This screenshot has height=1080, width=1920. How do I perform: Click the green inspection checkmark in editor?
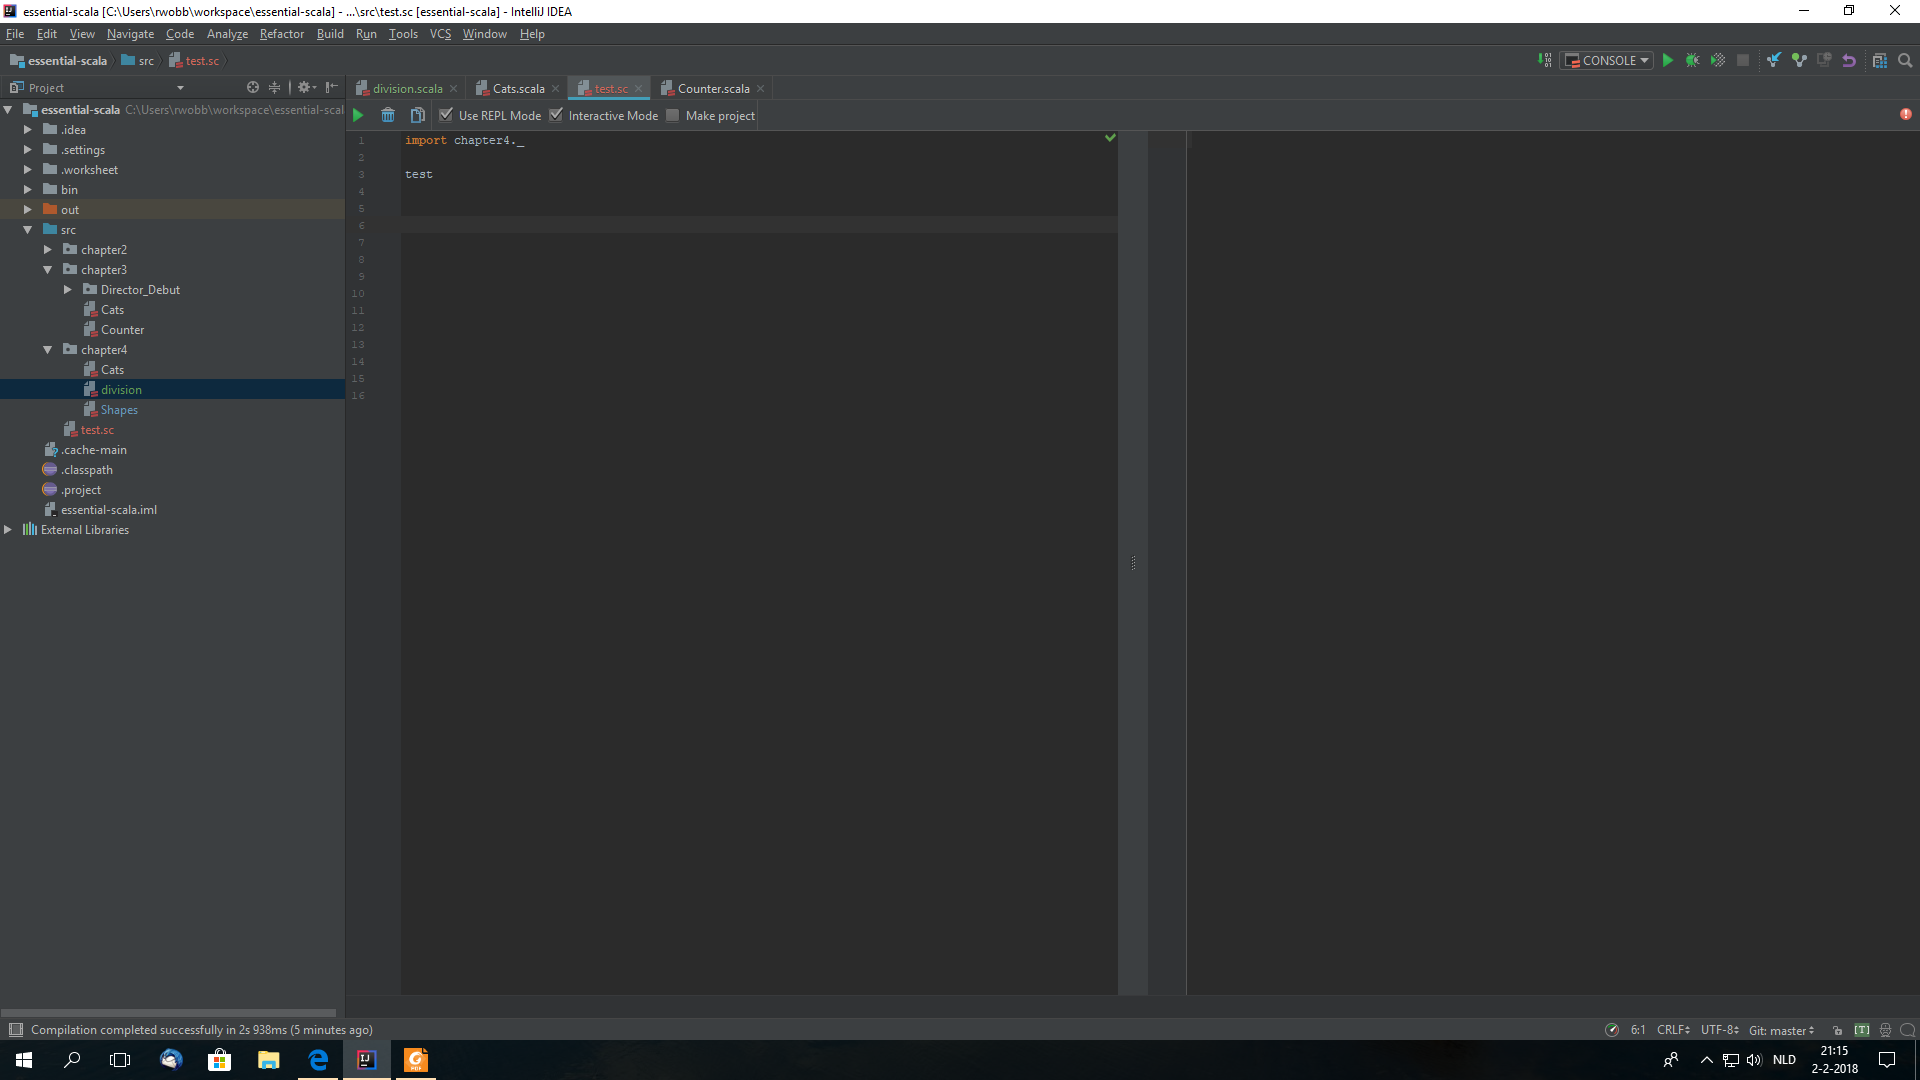pos(1110,138)
